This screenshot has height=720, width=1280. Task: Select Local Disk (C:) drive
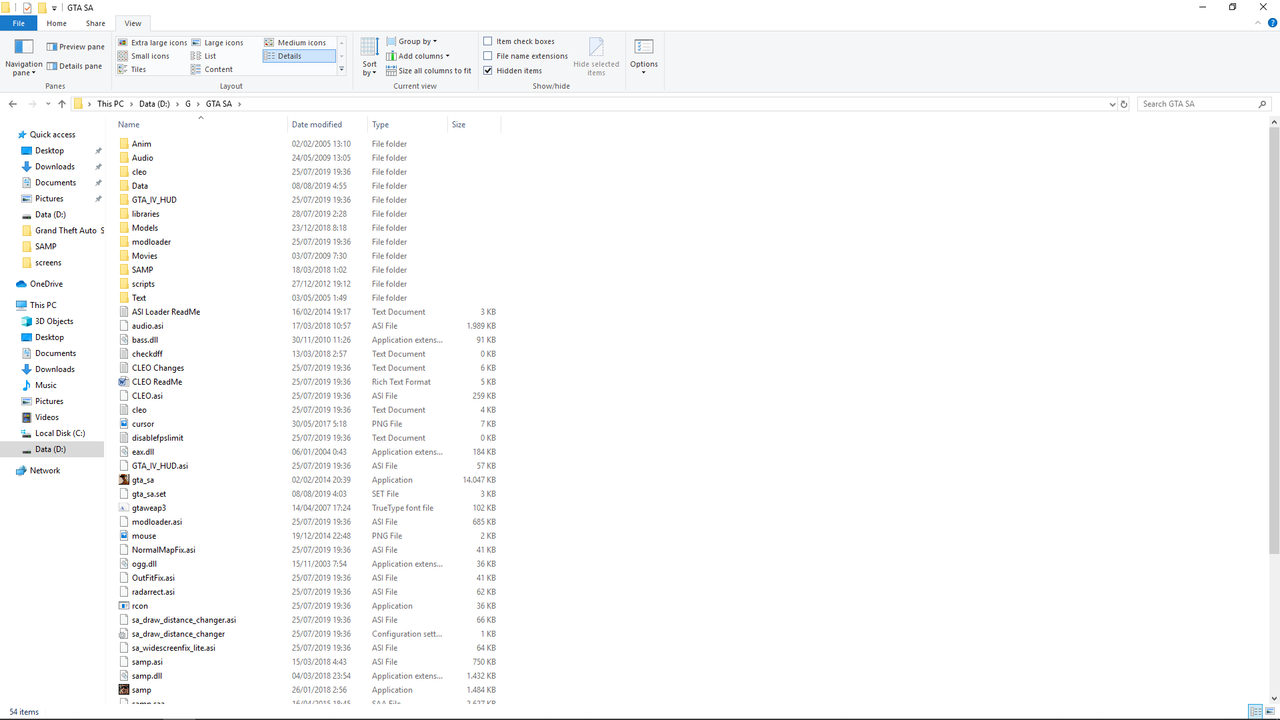(60, 433)
